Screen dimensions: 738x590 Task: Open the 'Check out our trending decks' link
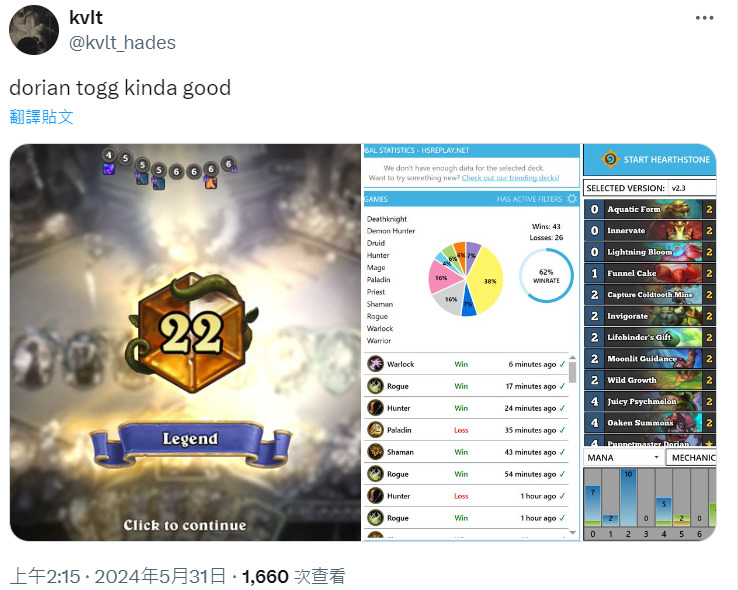tap(511, 178)
